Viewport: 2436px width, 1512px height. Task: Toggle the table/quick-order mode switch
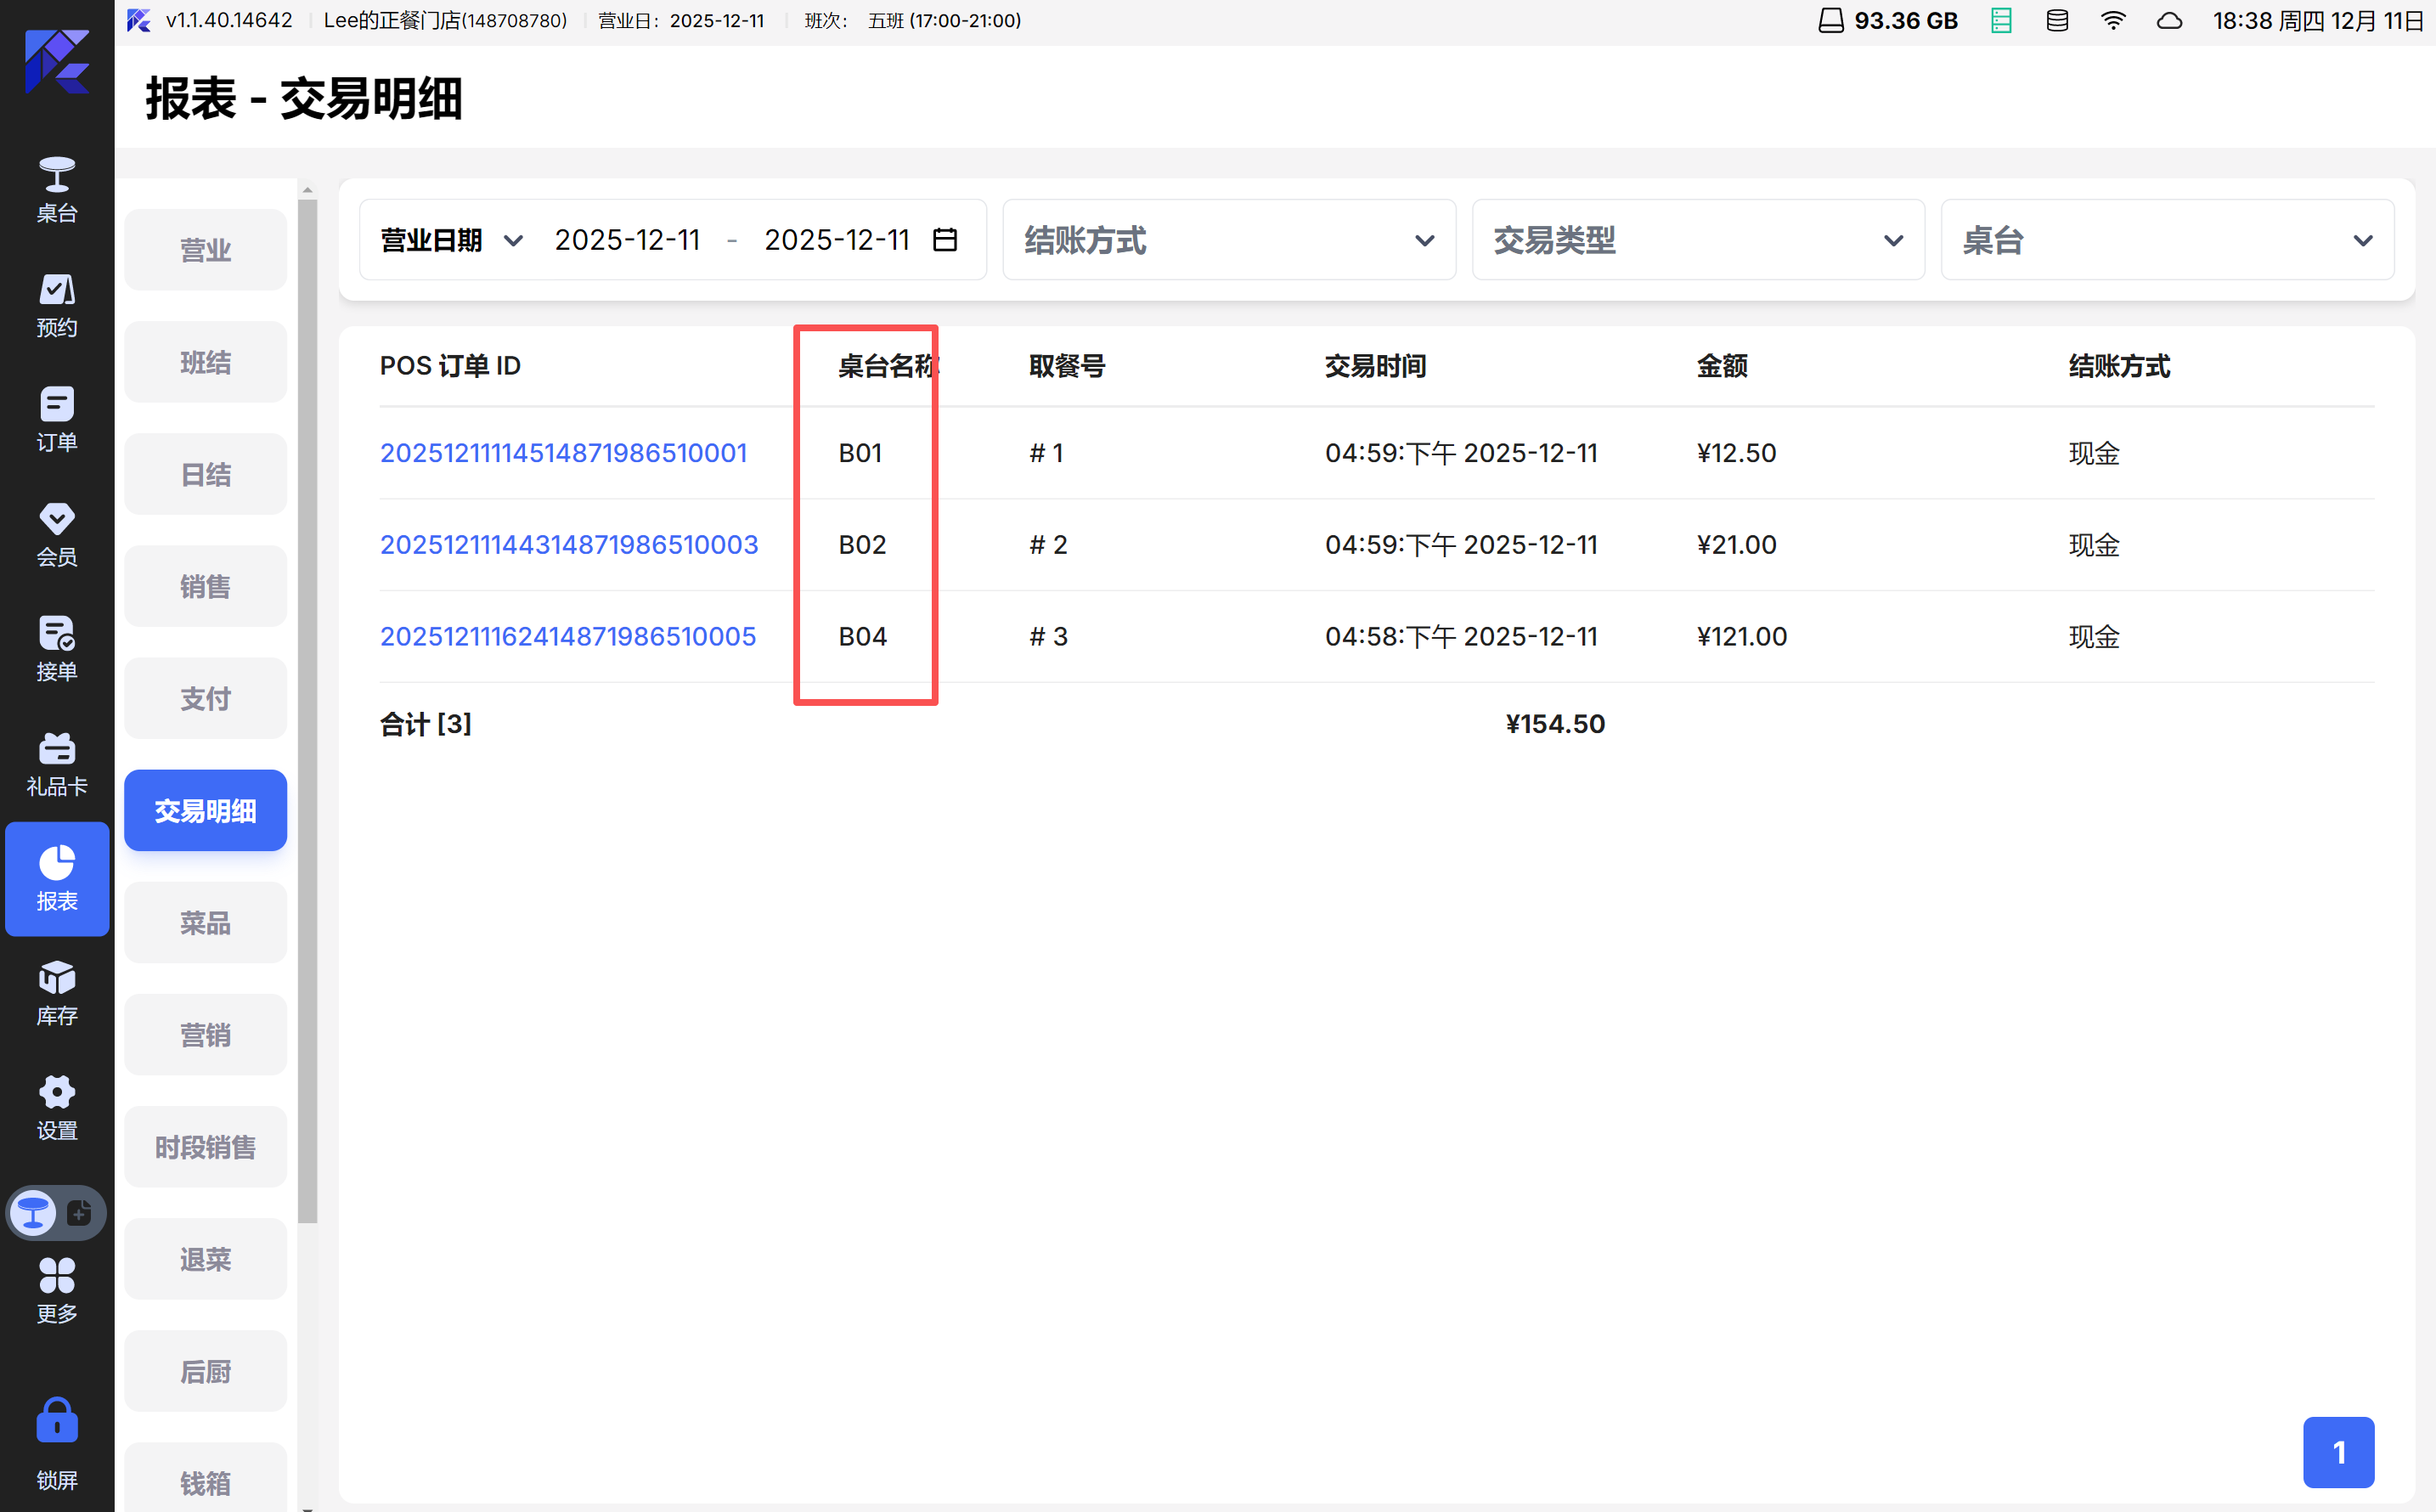(56, 1213)
